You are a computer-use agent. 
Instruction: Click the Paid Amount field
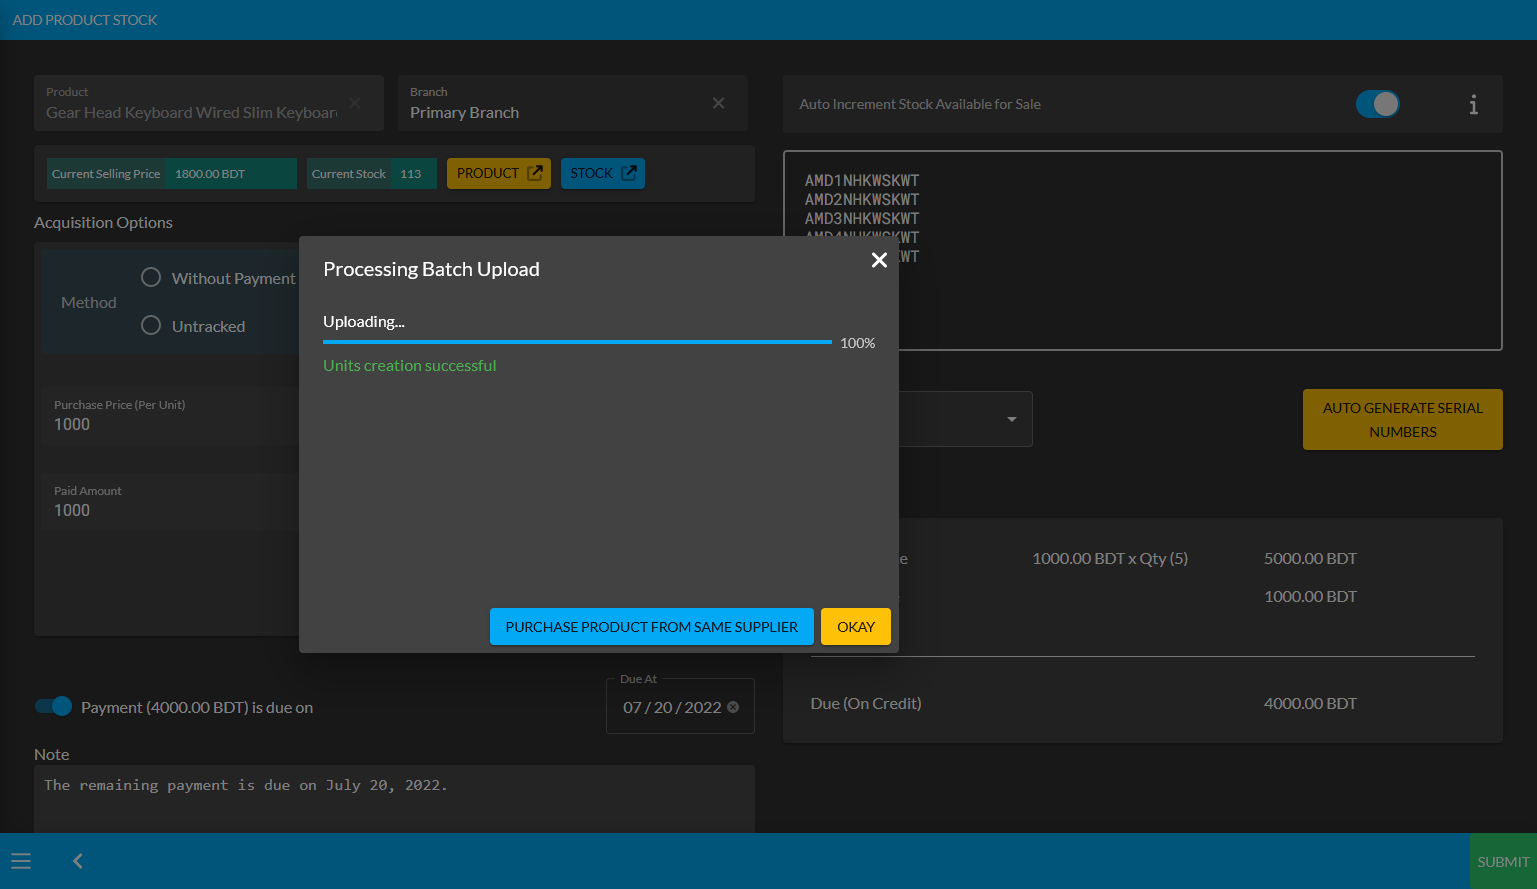(x=170, y=502)
